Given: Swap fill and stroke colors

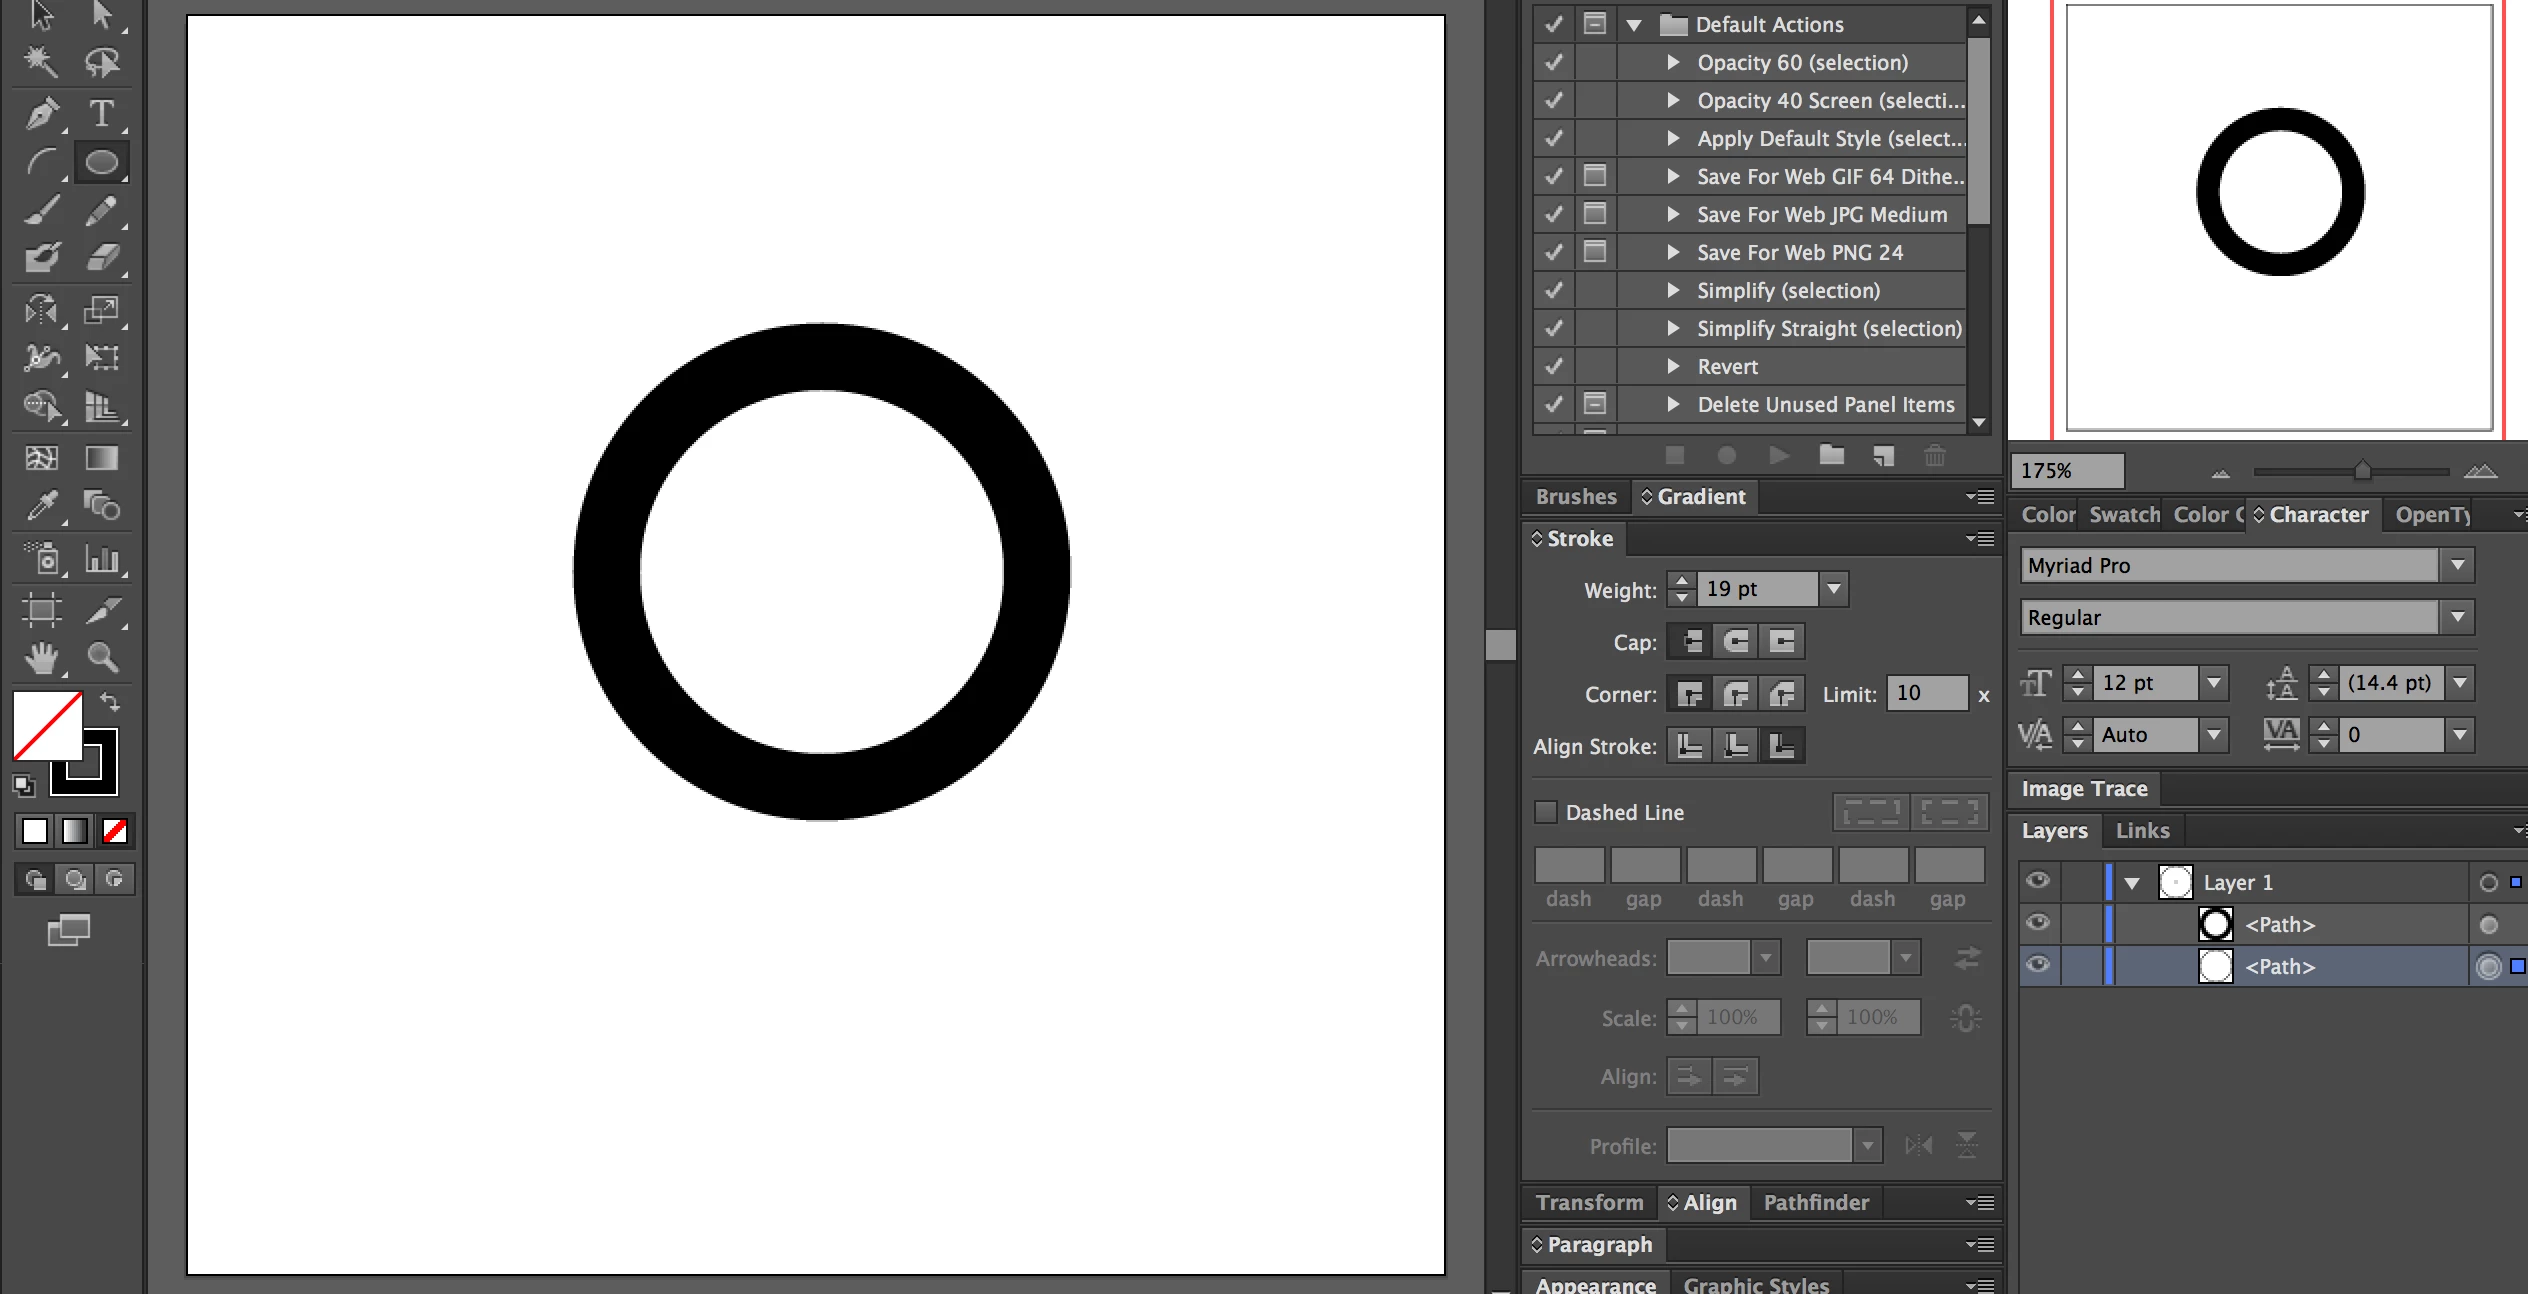Looking at the screenshot, I should point(110,701).
